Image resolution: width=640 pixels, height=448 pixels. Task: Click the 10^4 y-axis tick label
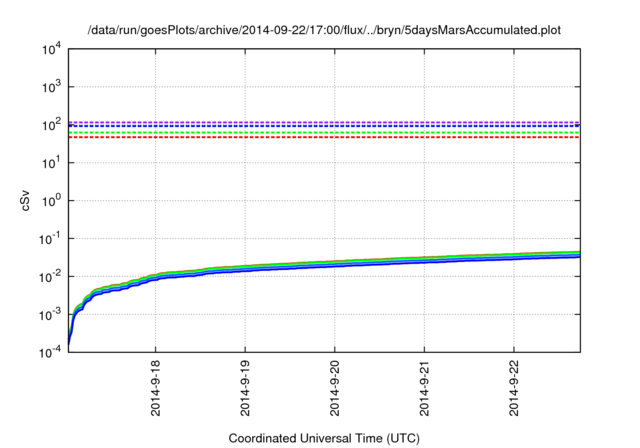[x=52, y=49]
